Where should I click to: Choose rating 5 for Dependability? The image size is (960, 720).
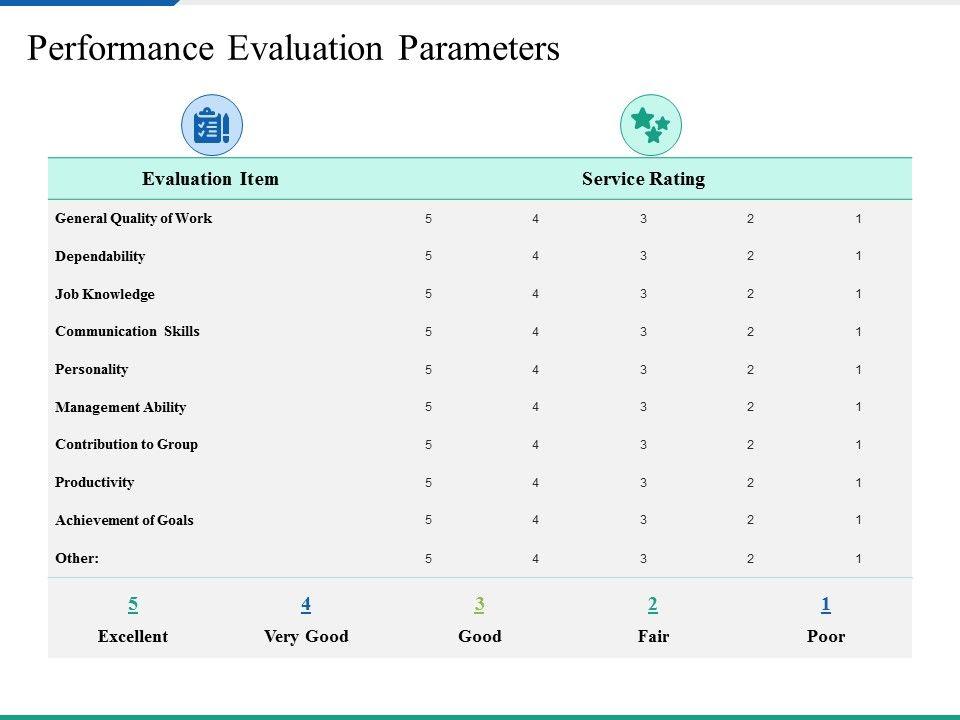pyautogui.click(x=429, y=256)
